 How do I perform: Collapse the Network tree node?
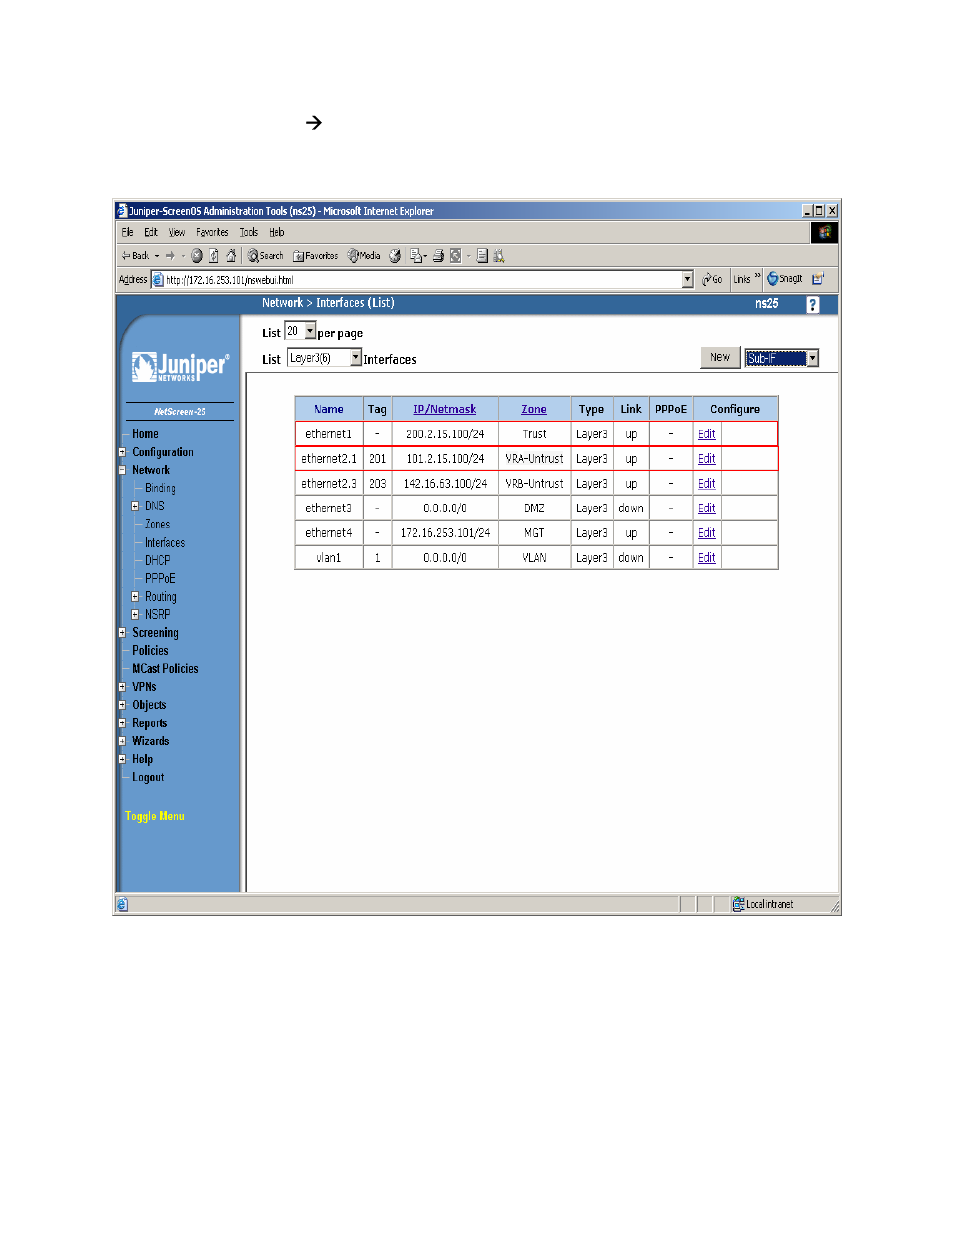click(x=122, y=470)
